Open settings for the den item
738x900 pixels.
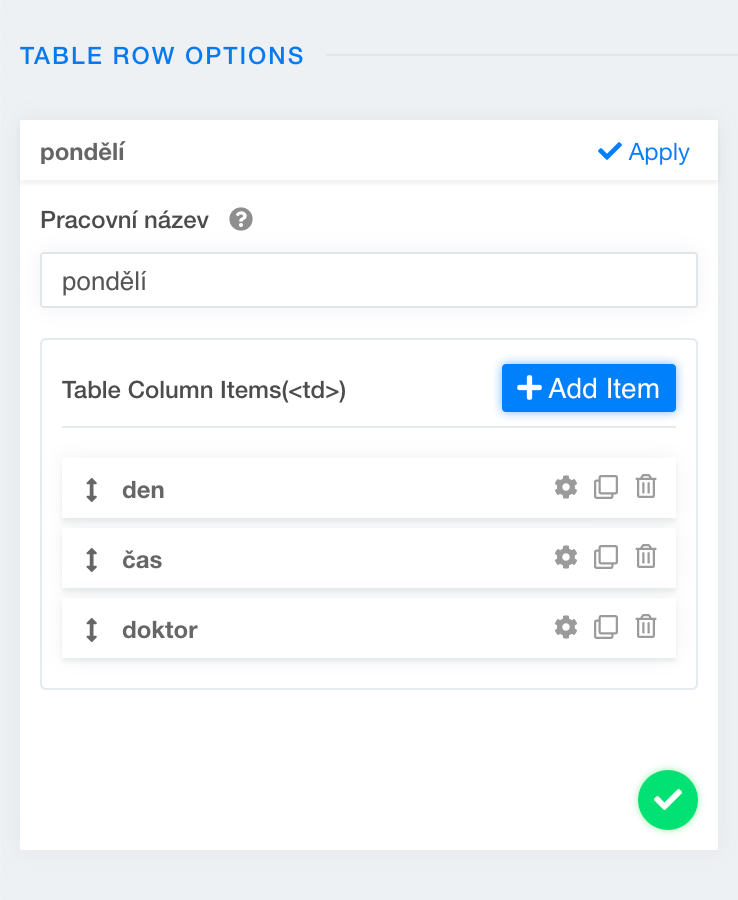click(566, 487)
